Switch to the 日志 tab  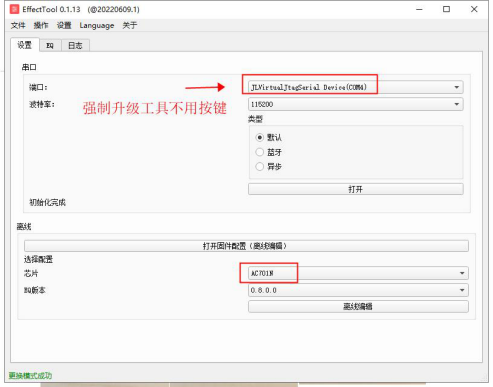click(75, 46)
